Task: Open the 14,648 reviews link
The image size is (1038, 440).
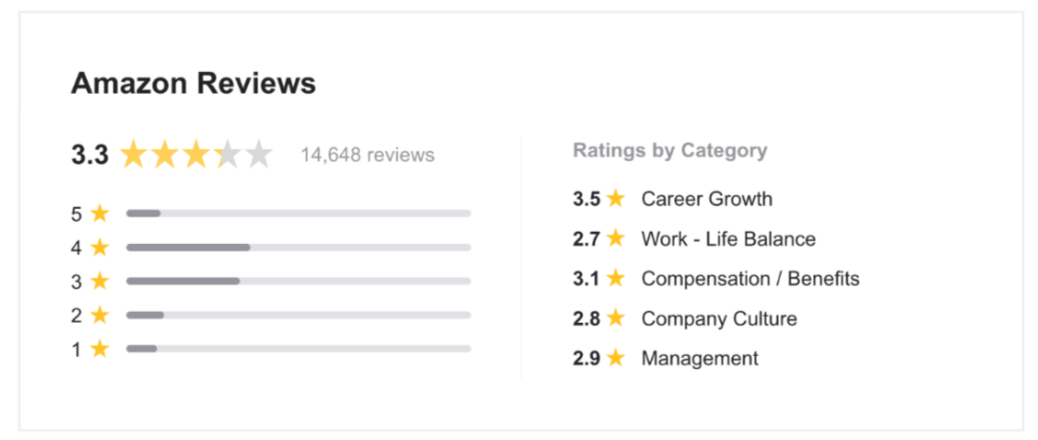Action: [367, 155]
